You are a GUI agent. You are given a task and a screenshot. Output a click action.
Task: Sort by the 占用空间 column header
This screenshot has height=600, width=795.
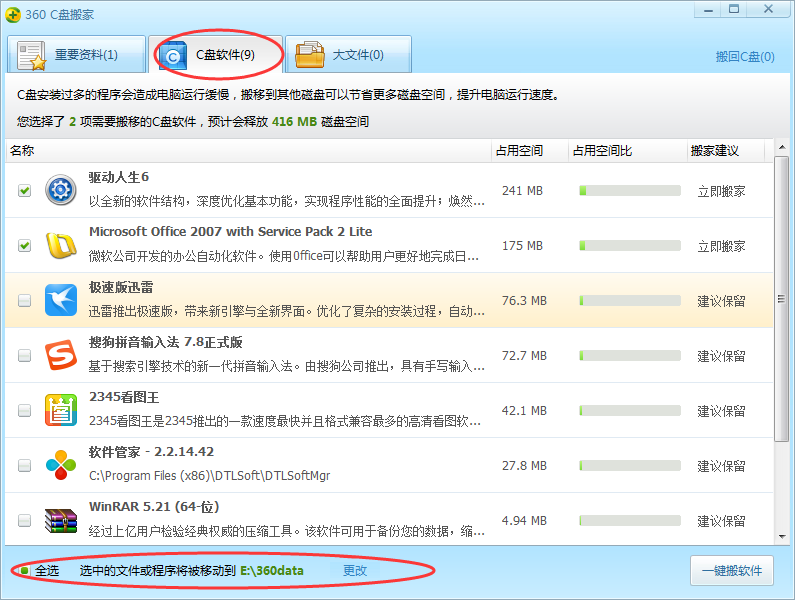click(530, 151)
